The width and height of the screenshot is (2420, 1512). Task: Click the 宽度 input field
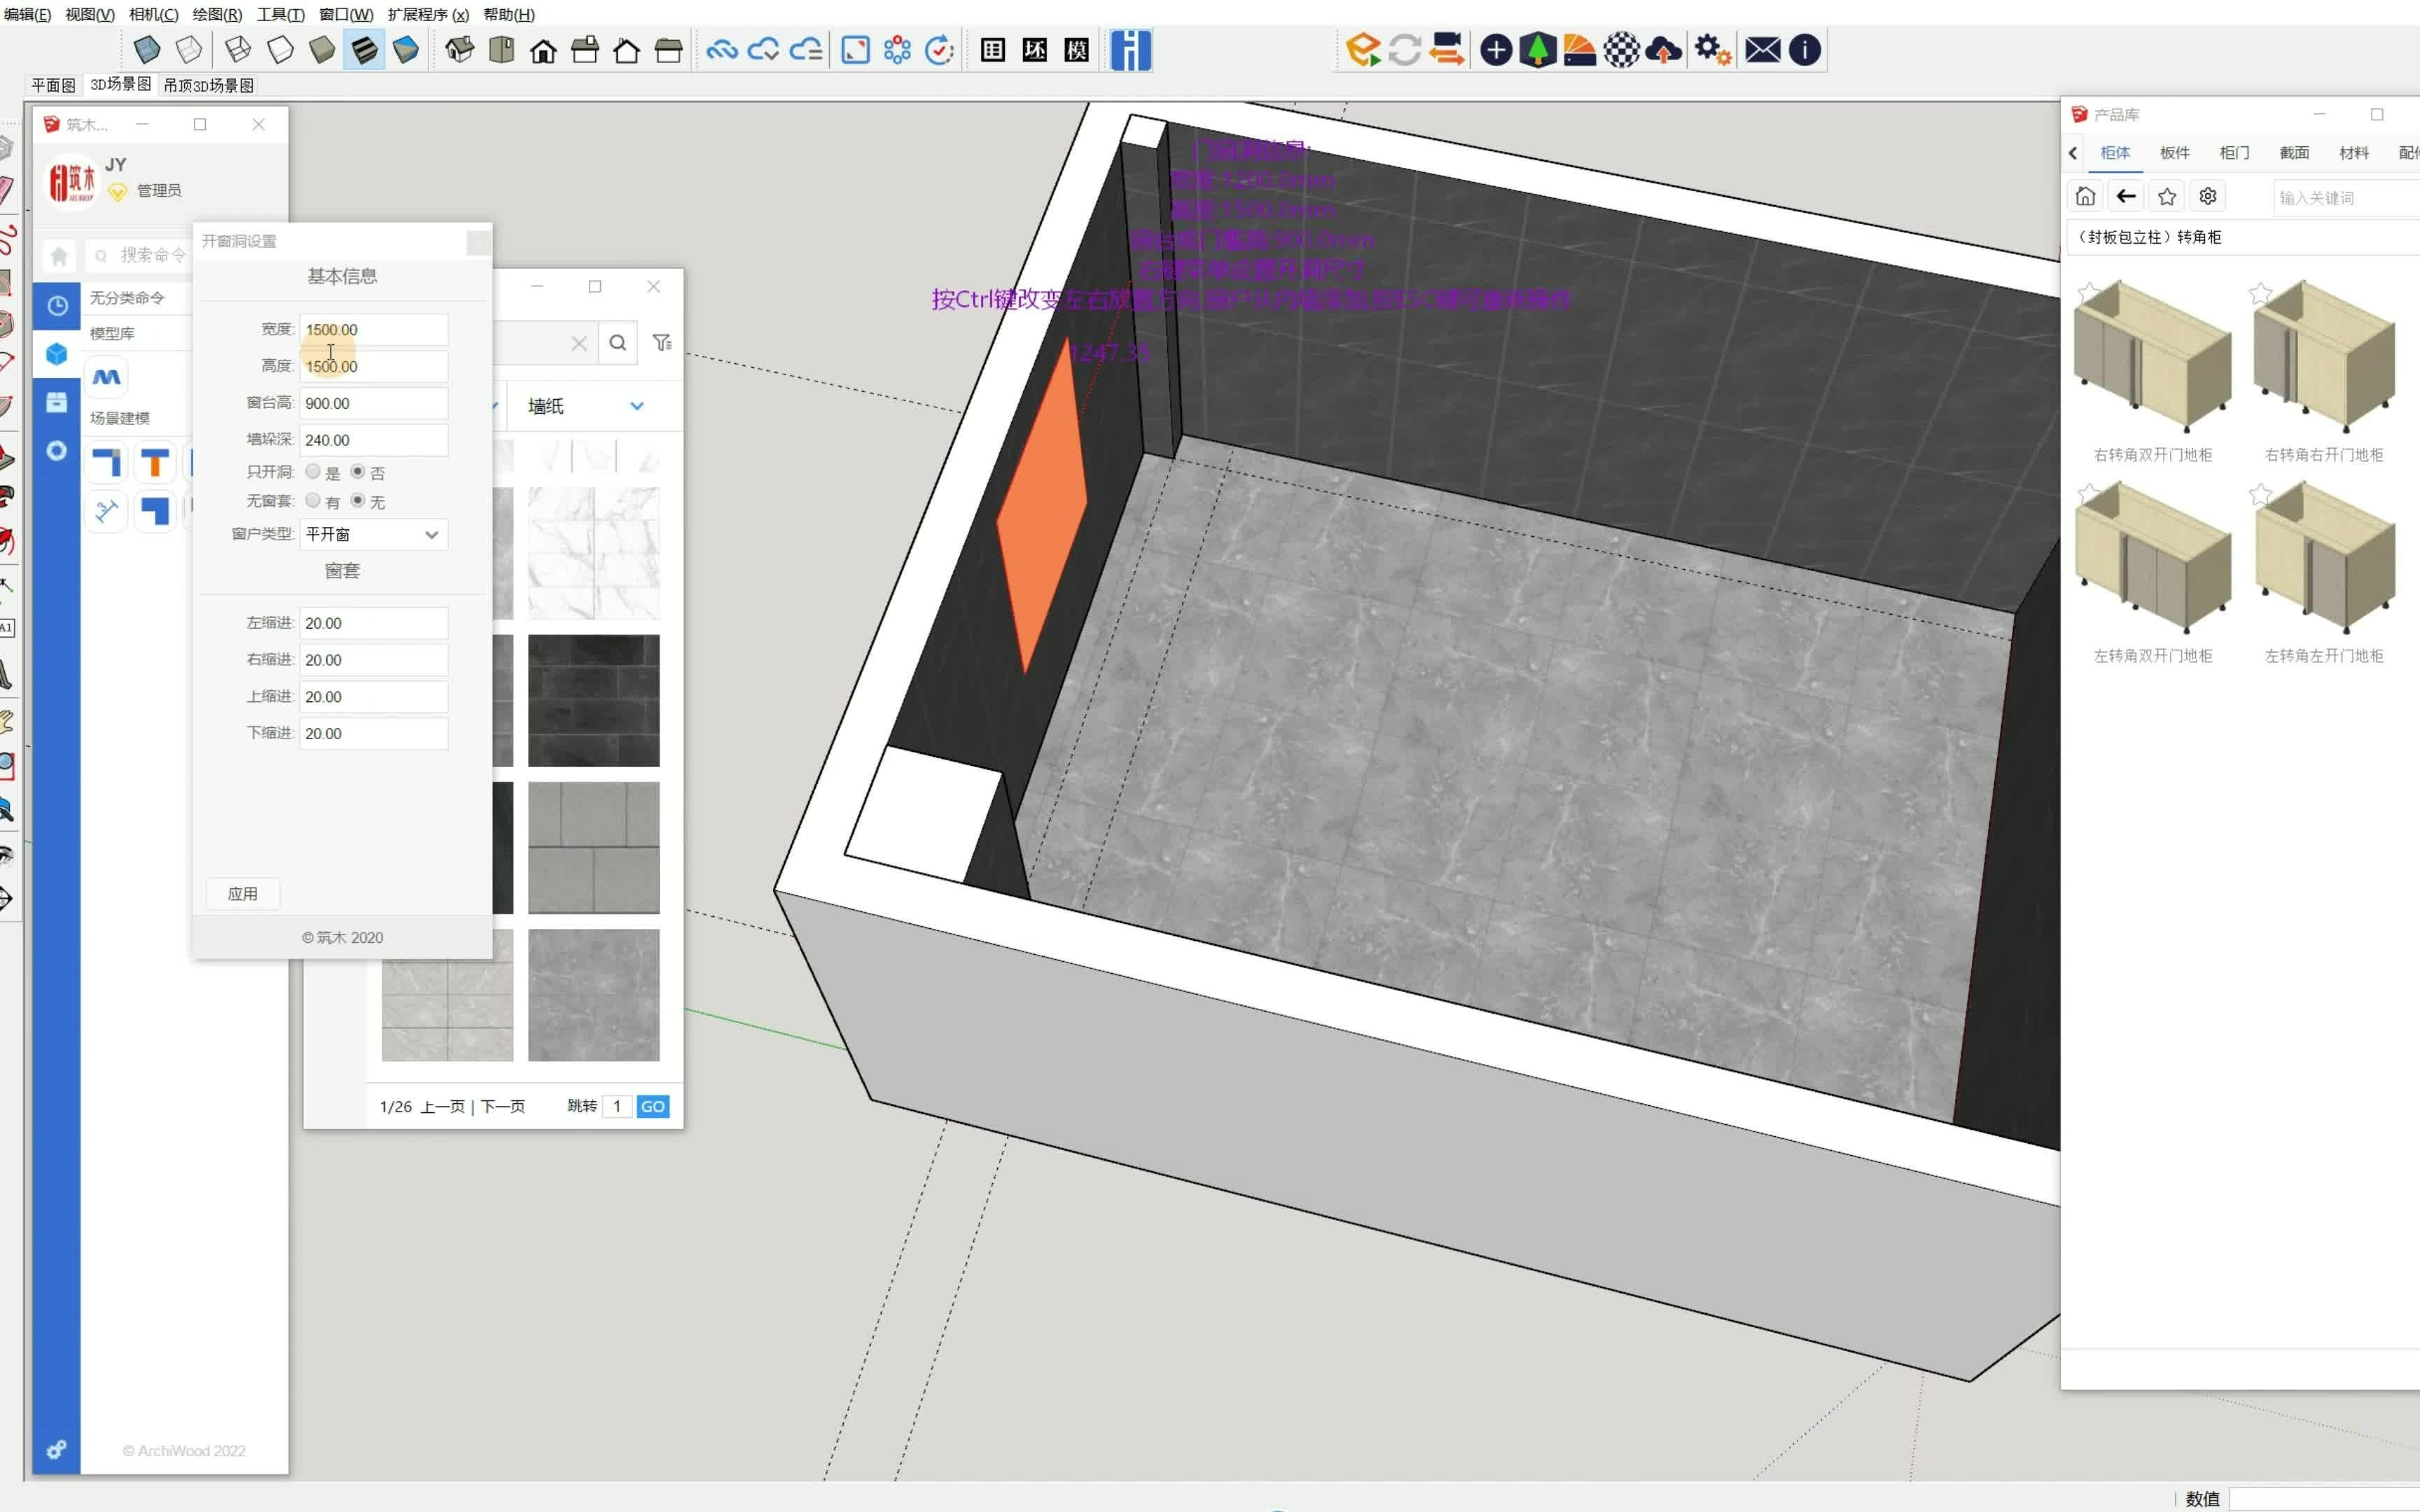[x=373, y=329]
